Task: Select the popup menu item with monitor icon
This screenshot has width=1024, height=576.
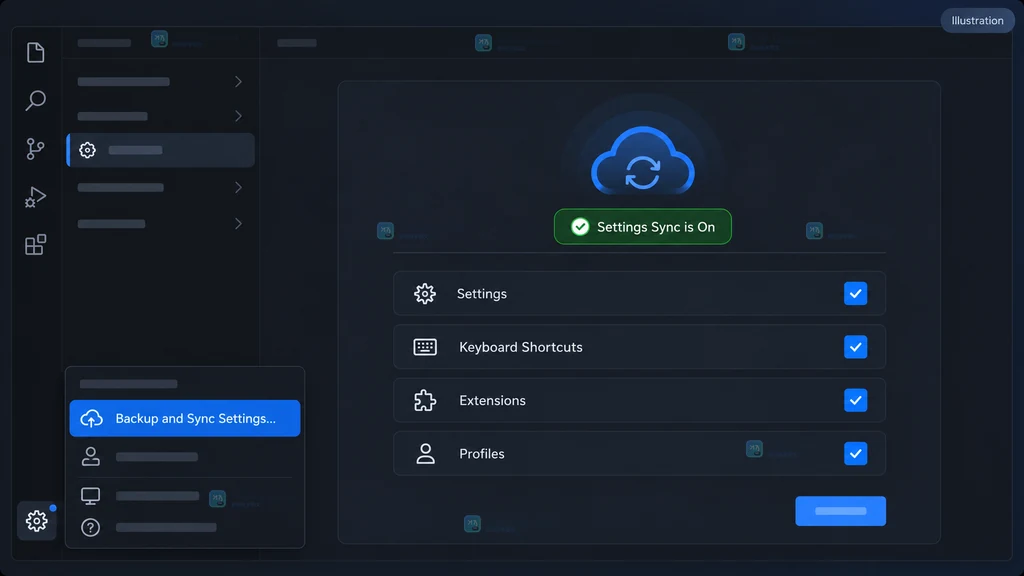Action: pyautogui.click(x=185, y=496)
